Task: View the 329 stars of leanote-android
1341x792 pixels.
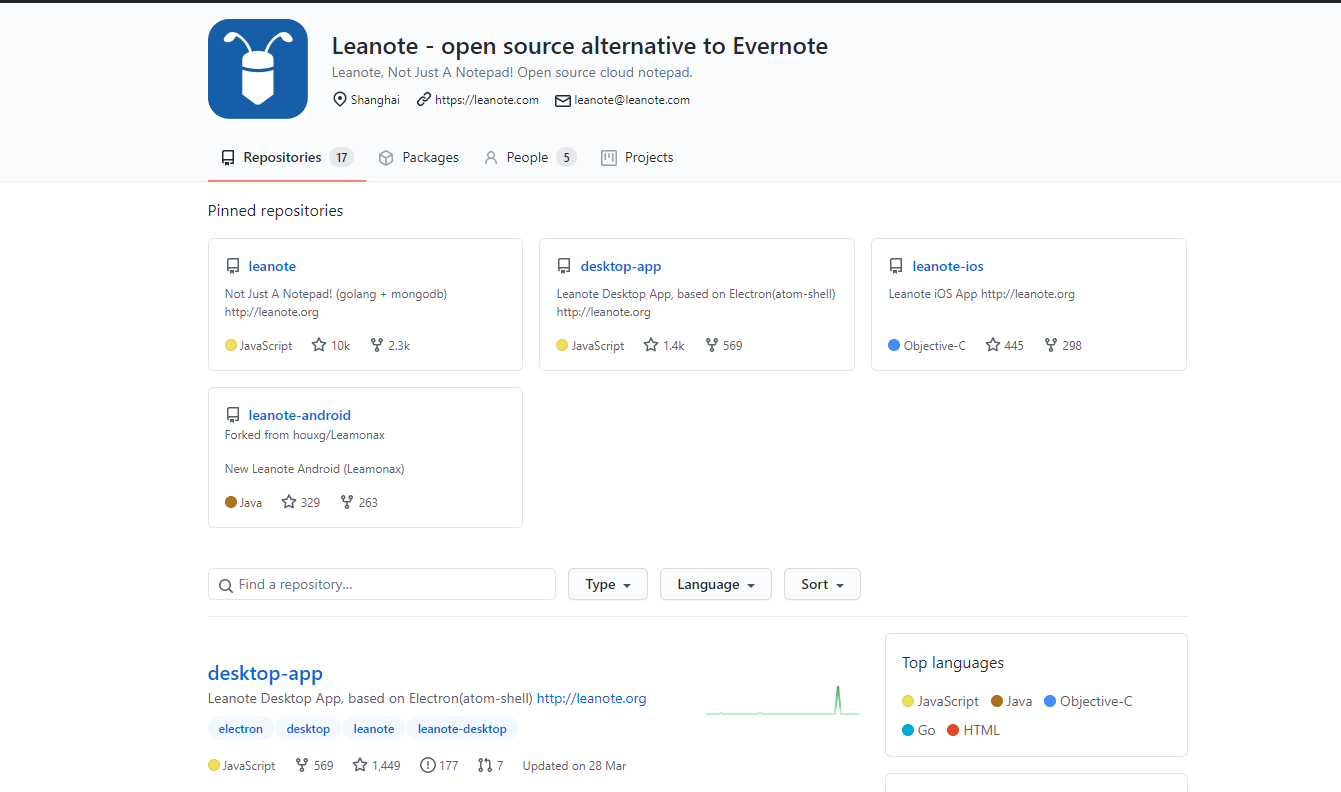Action: (301, 502)
